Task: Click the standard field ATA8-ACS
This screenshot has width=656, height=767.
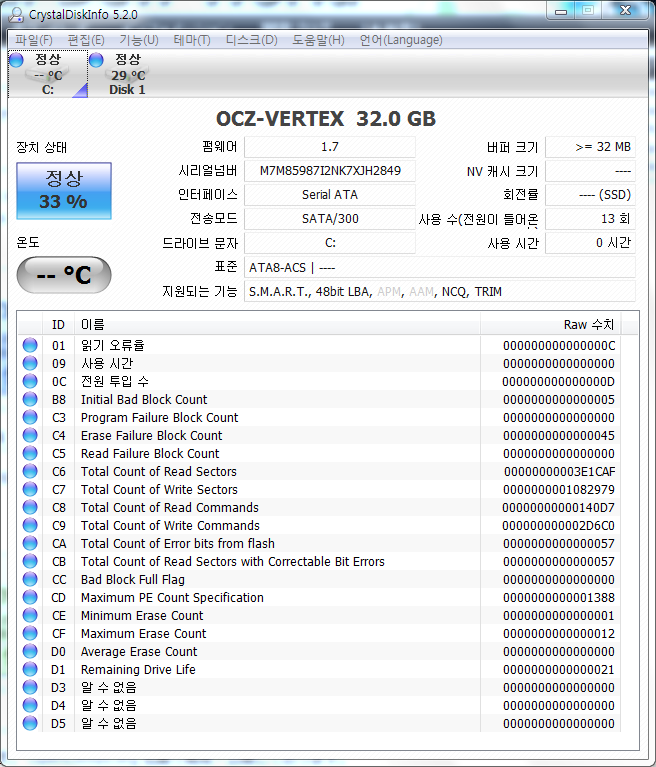Action: [x=440, y=268]
